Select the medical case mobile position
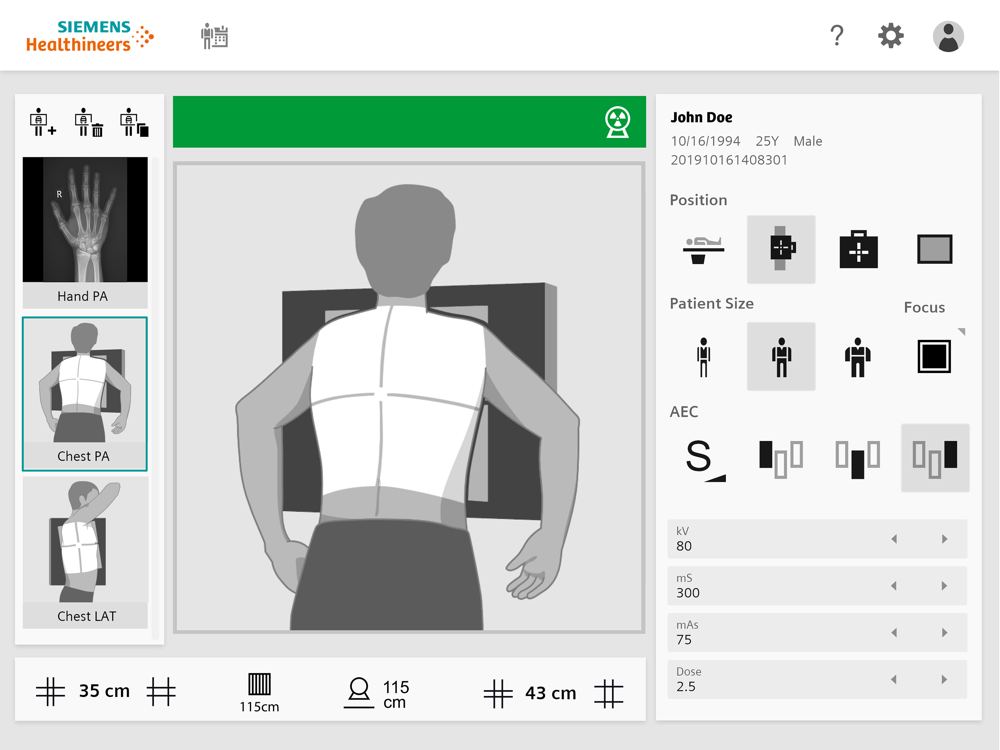1000x750 pixels. (x=858, y=249)
